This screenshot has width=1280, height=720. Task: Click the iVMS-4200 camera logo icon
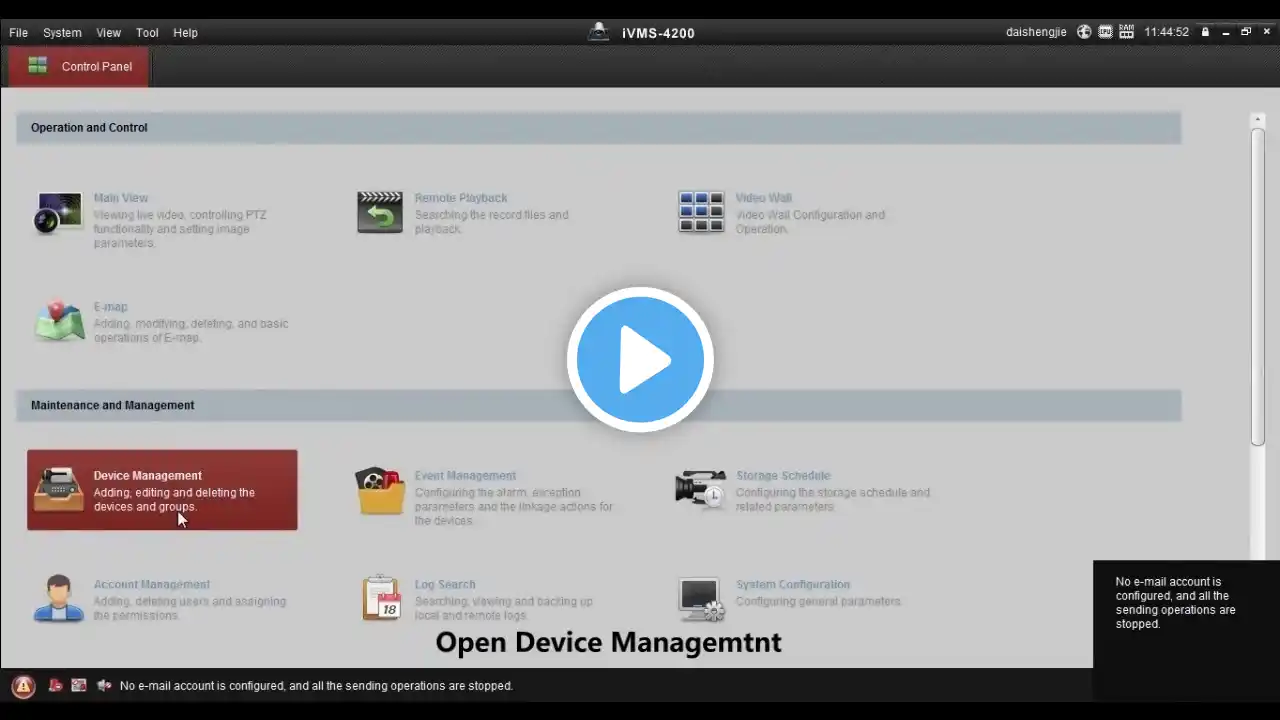pos(599,32)
